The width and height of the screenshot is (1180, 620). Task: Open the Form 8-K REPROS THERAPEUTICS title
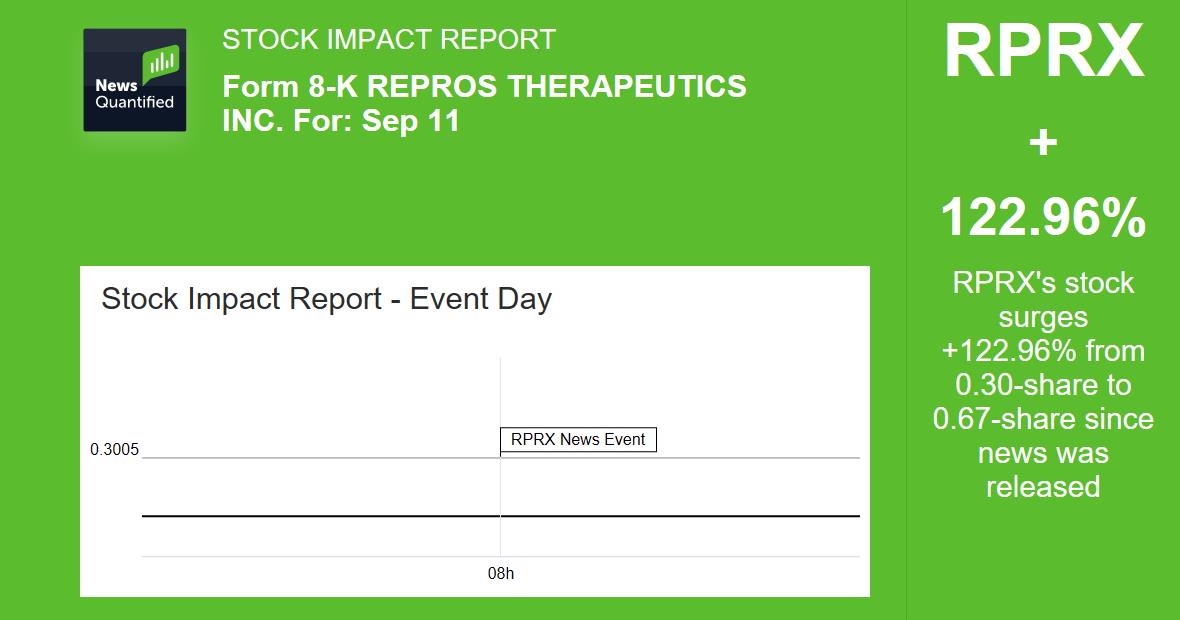coord(484,86)
